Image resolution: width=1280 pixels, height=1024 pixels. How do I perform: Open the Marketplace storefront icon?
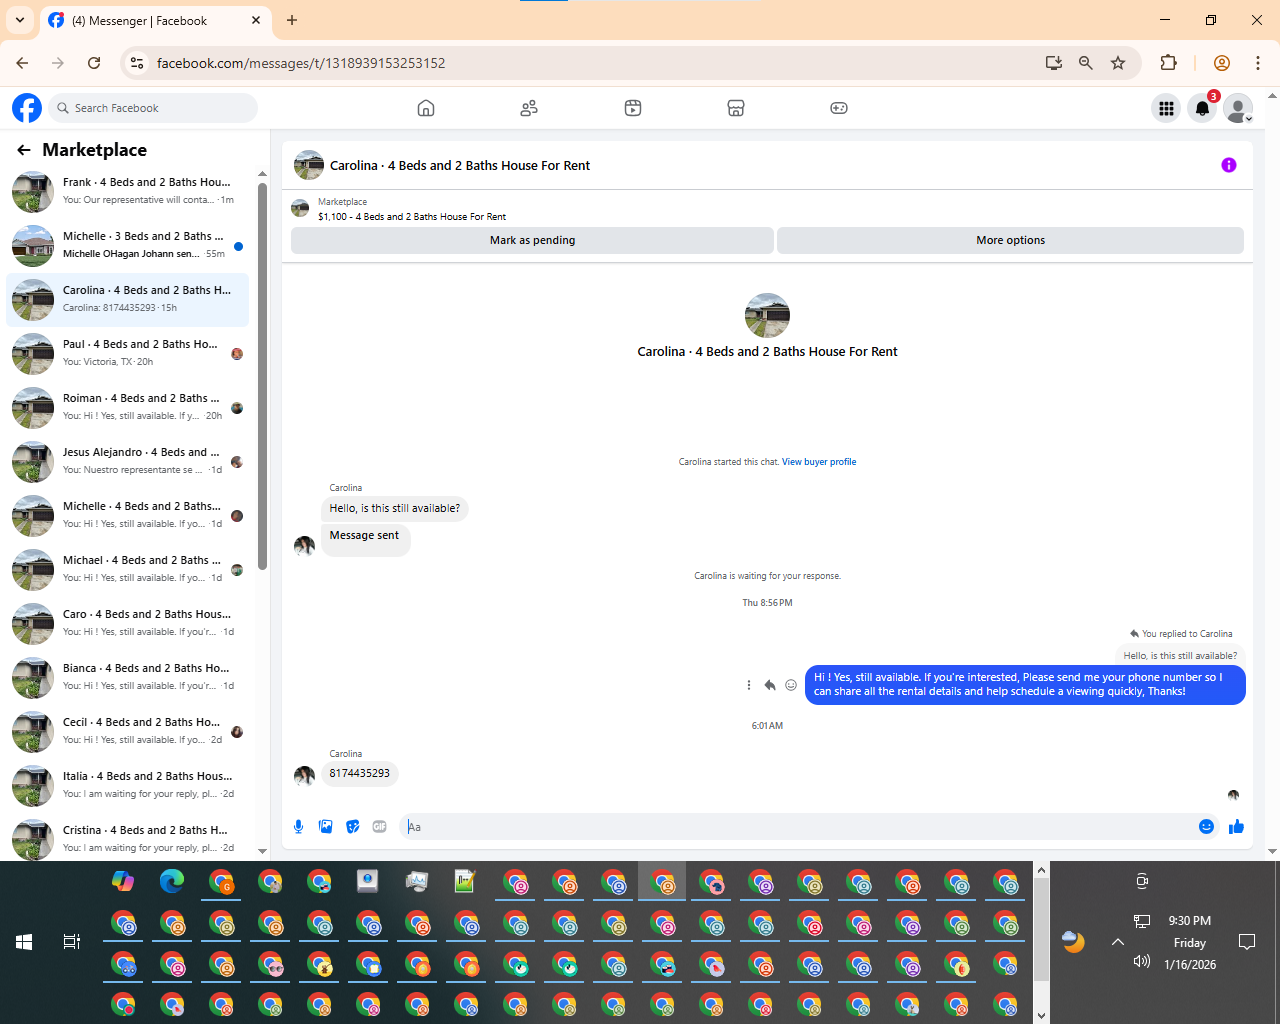[736, 108]
